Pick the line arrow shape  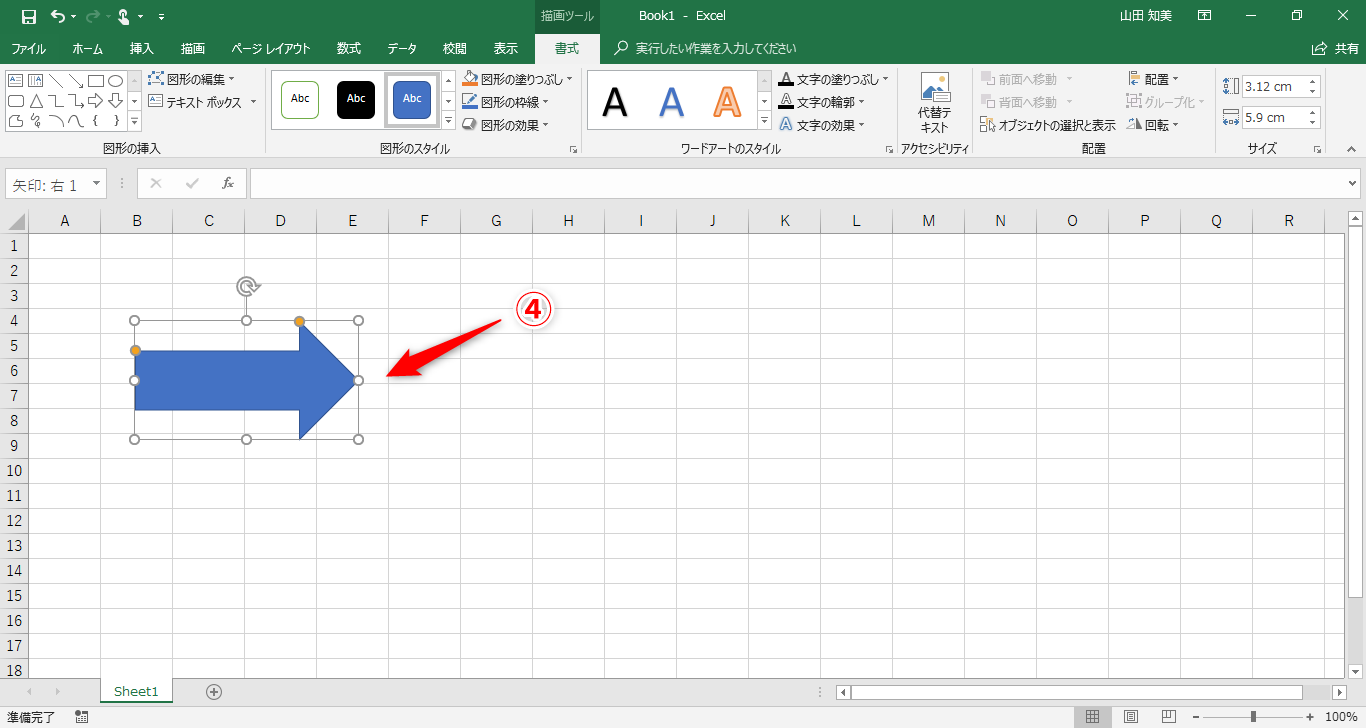(75, 80)
